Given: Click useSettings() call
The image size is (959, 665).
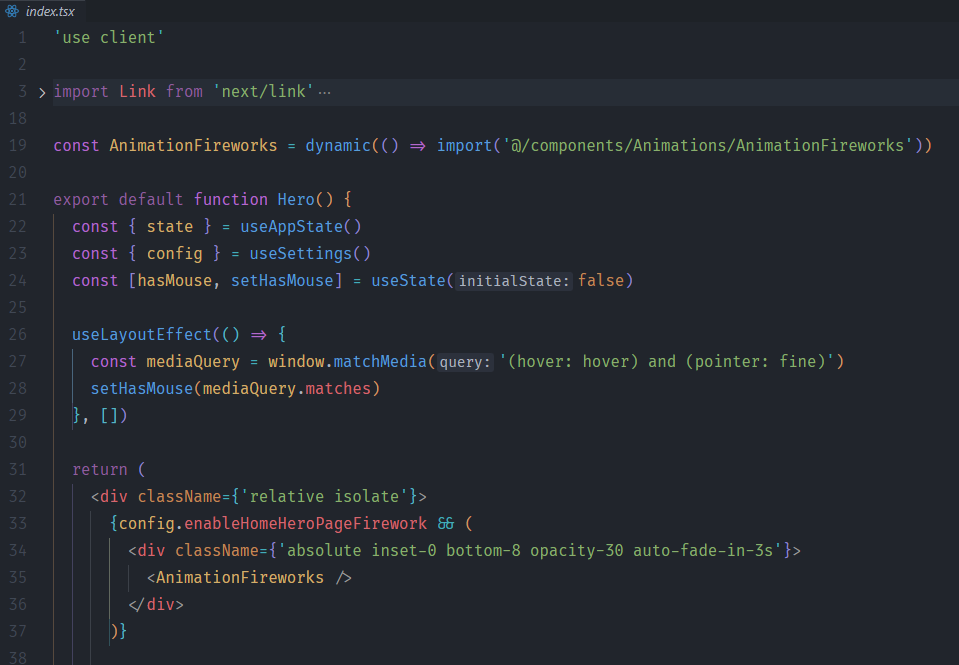Looking at the screenshot, I should click(310, 253).
